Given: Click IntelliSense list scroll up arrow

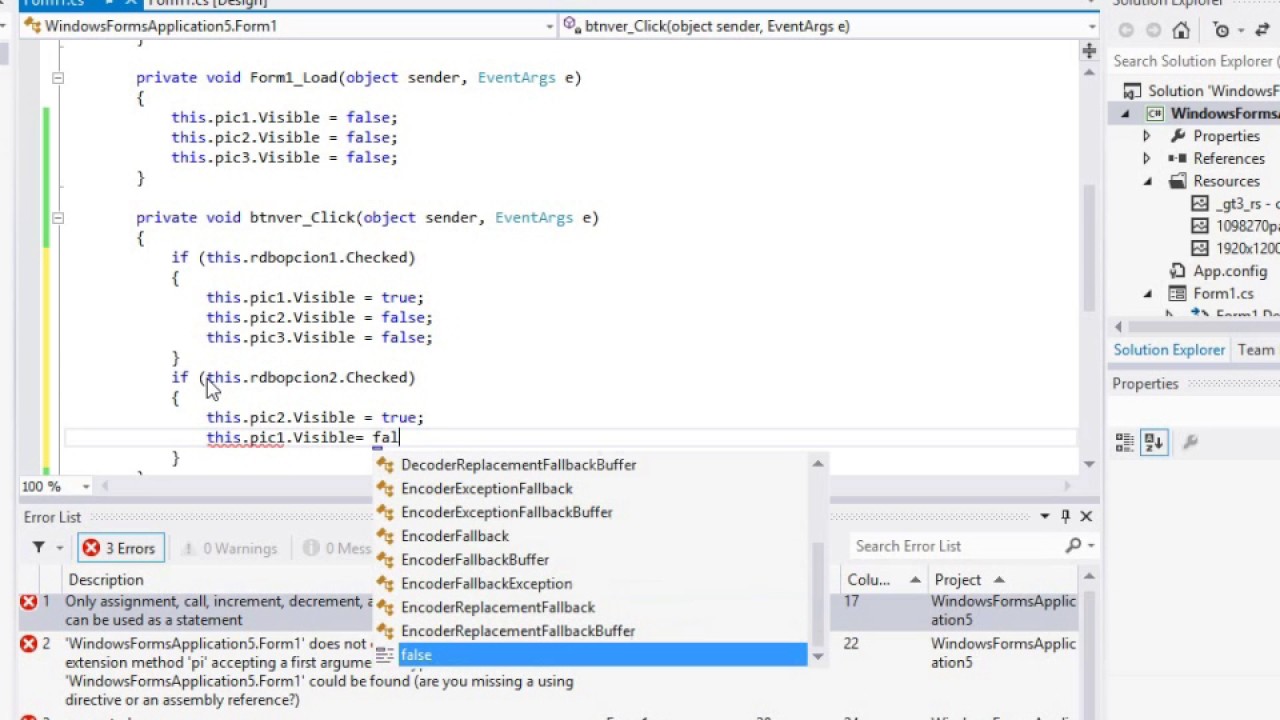Looking at the screenshot, I should tap(817, 464).
